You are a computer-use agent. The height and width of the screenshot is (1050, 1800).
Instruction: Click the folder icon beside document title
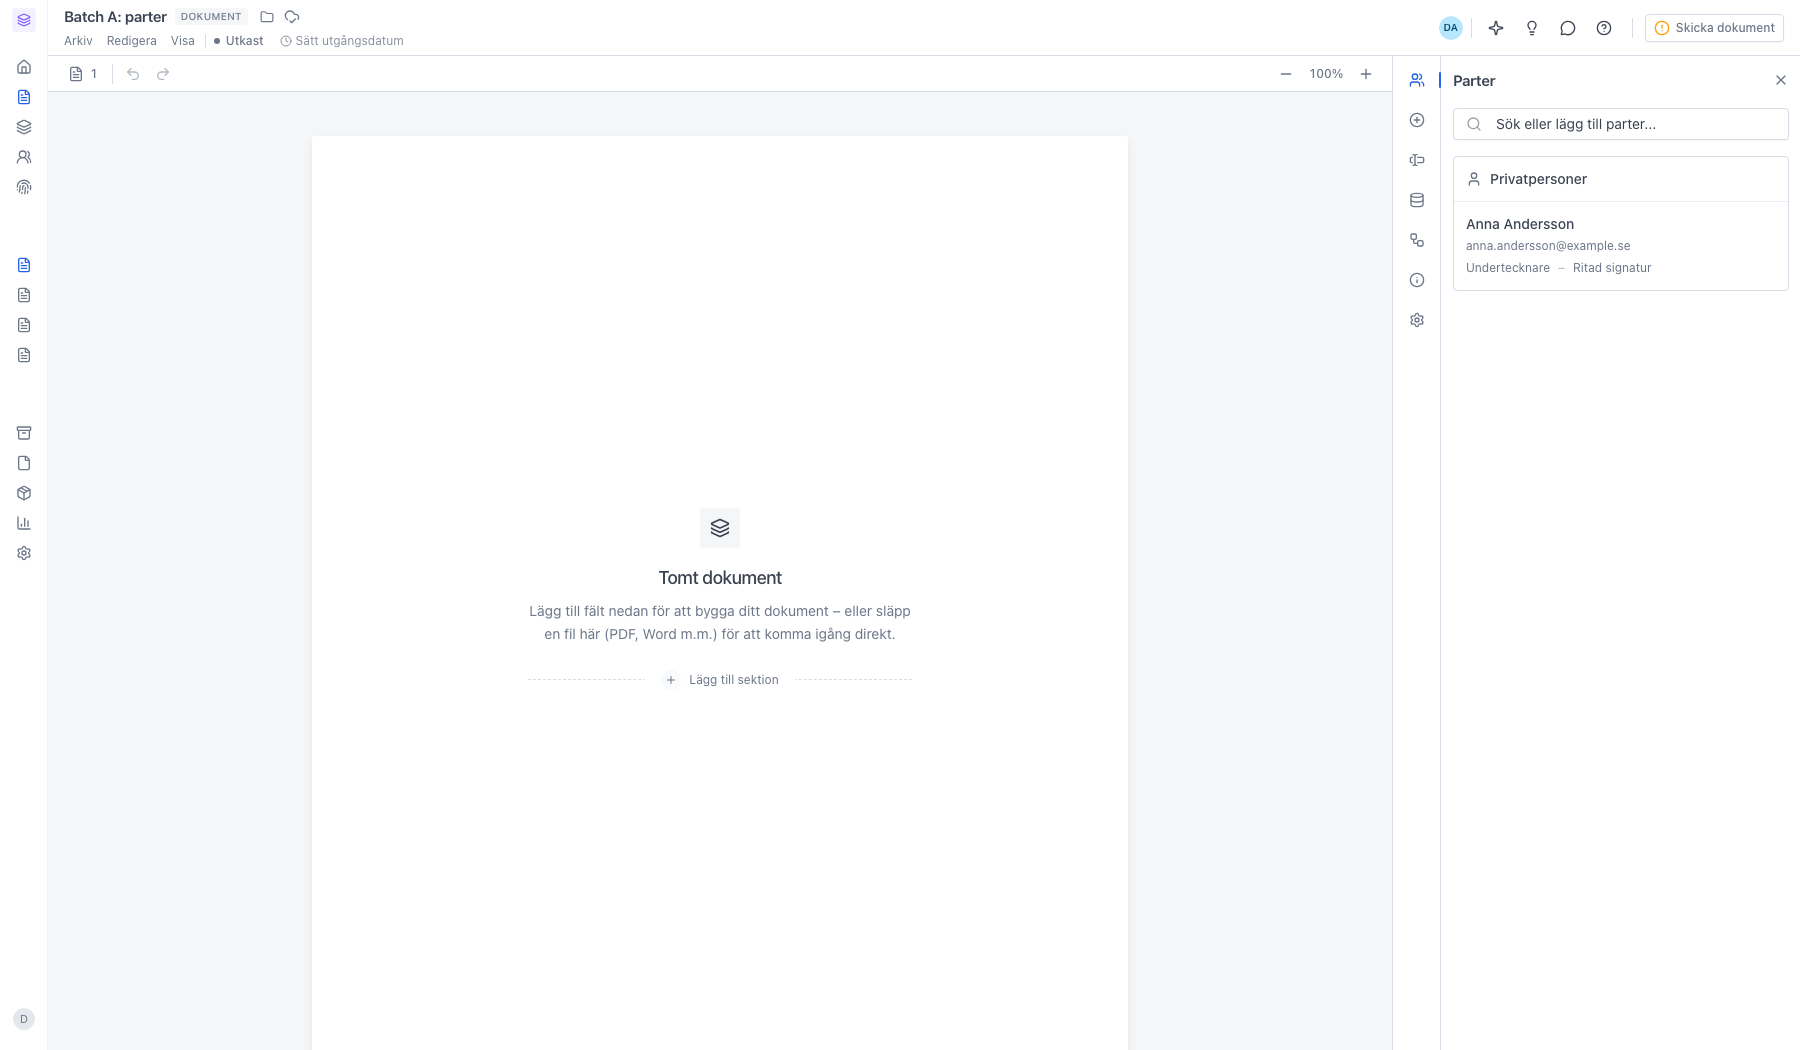[267, 17]
